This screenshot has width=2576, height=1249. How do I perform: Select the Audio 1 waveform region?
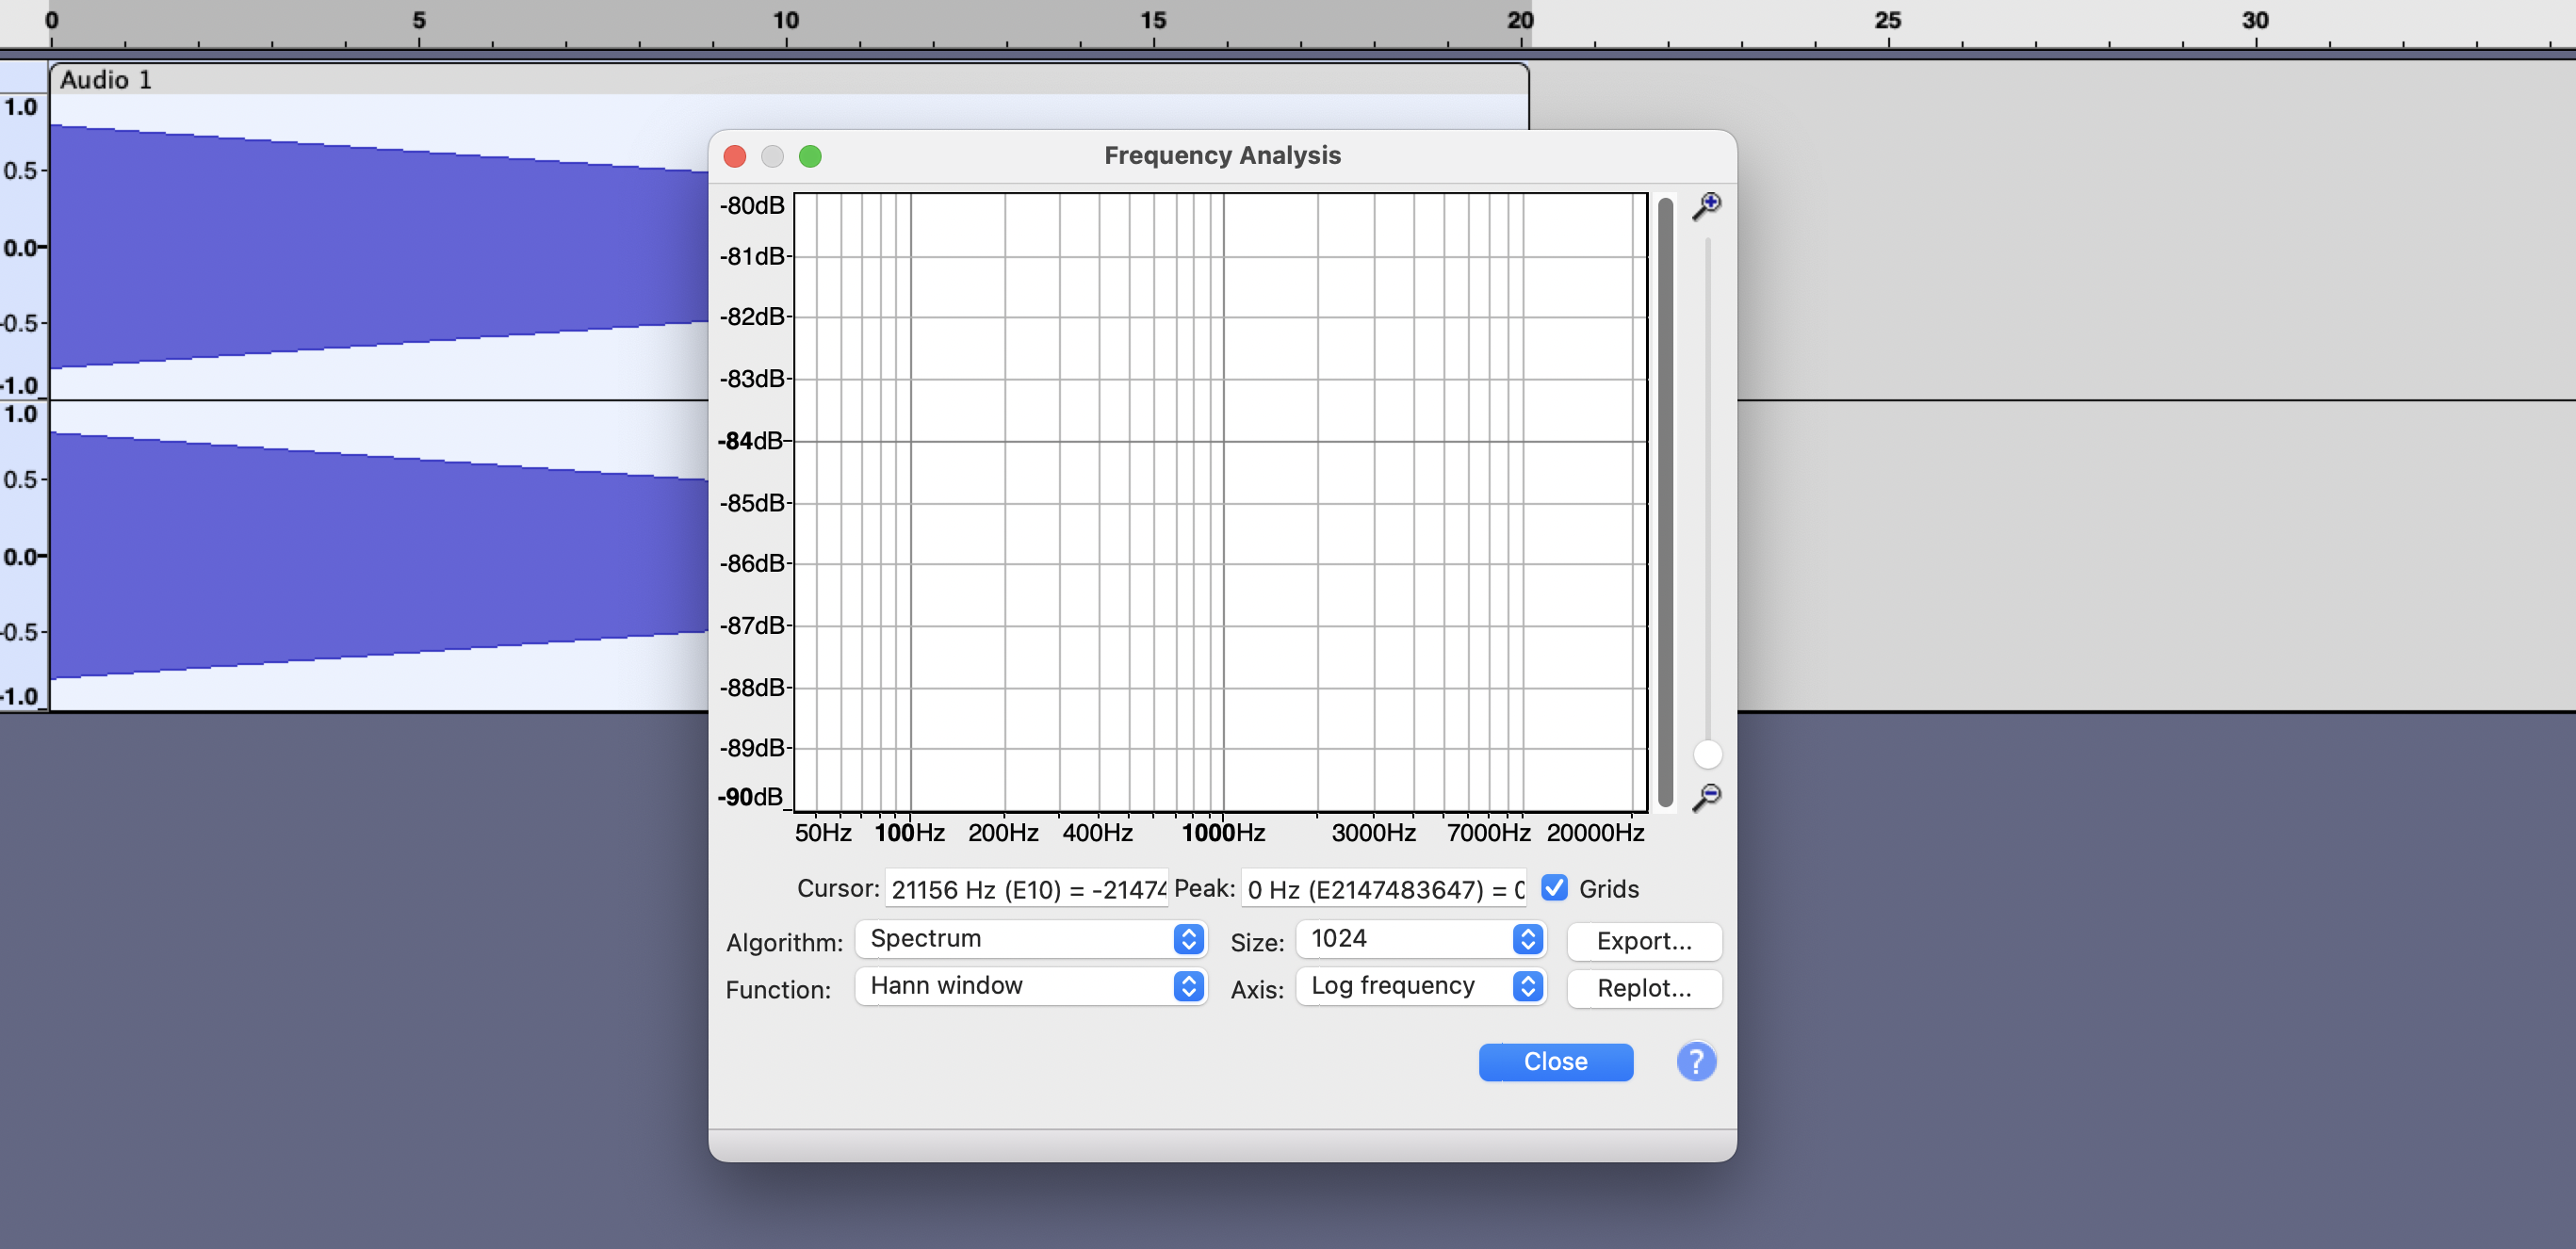(350, 250)
